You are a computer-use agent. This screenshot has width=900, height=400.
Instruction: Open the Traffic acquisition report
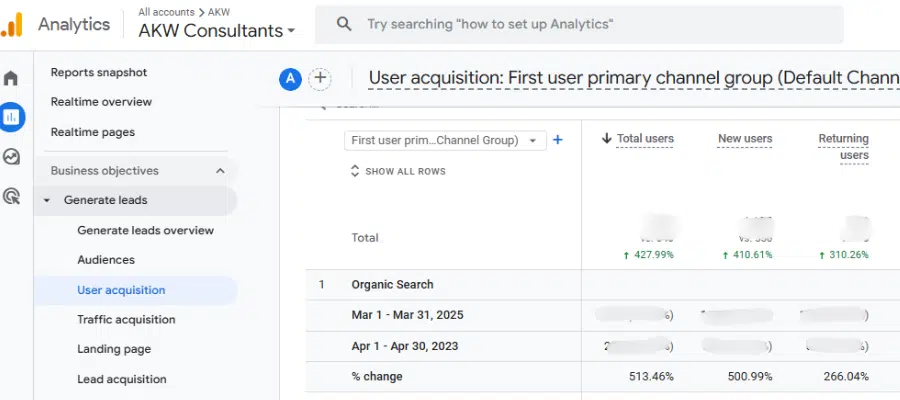click(x=126, y=320)
